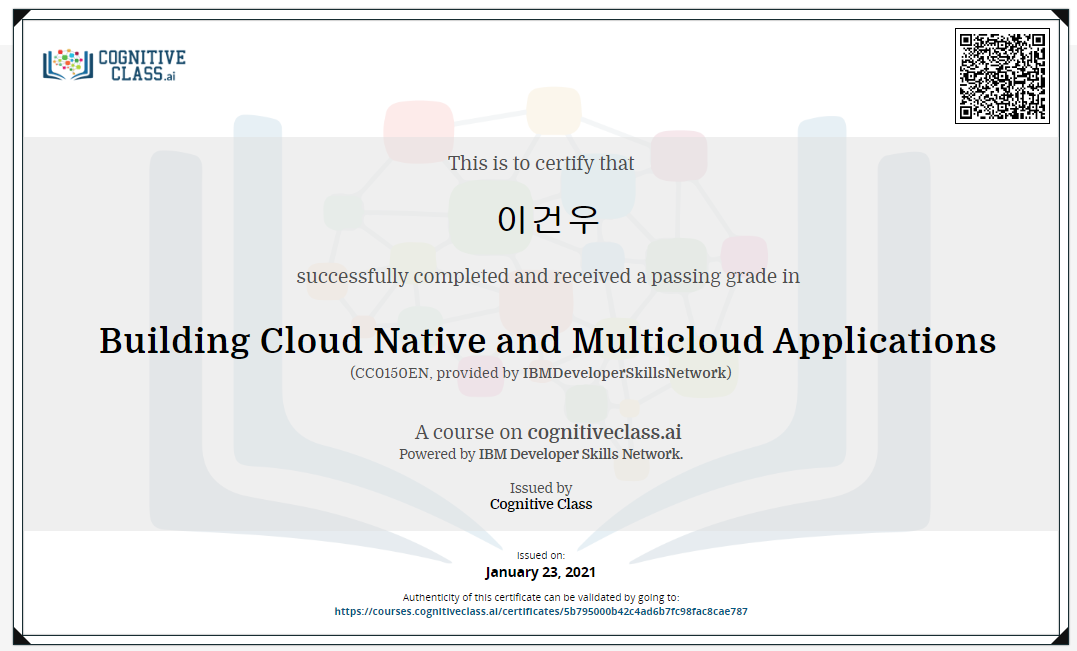Click the course code line containing CC0150EN
This screenshot has width=1077, height=651.
(x=541, y=373)
